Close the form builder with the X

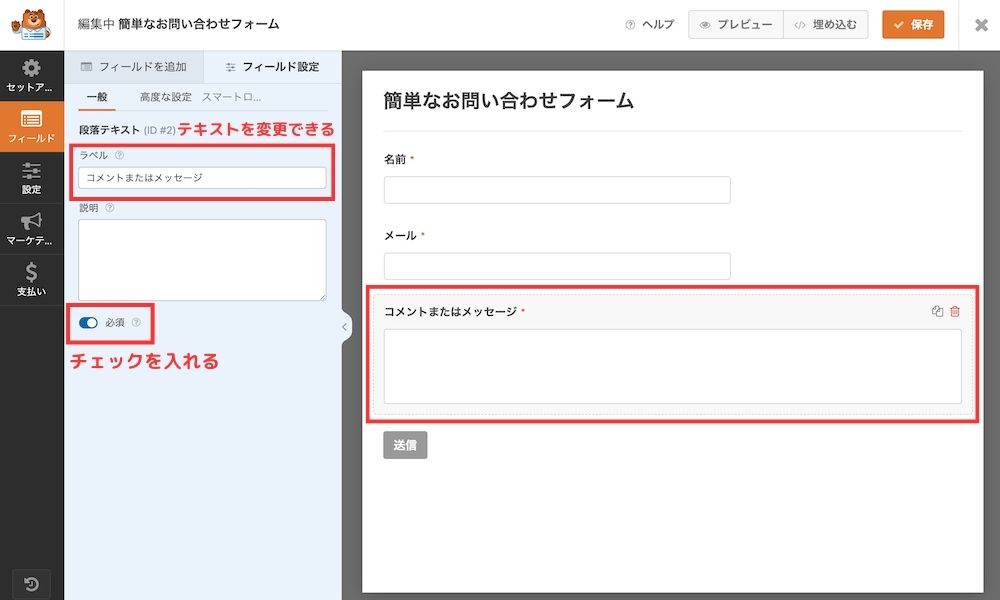pyautogui.click(x=981, y=25)
